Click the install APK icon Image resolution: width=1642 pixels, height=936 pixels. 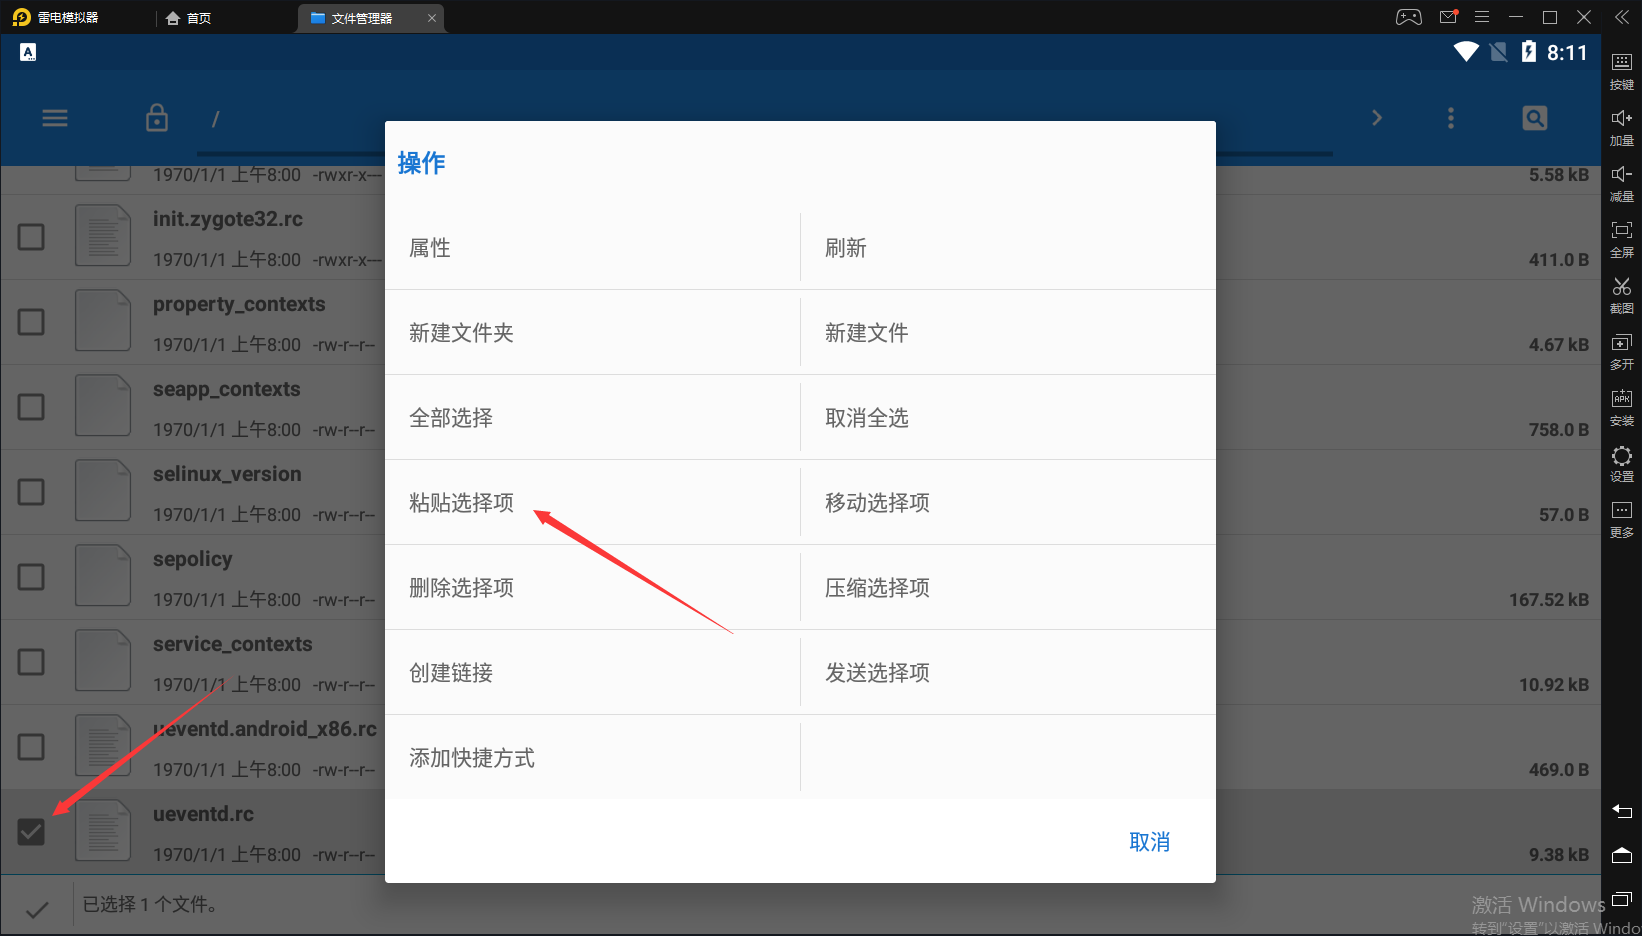pos(1621,405)
